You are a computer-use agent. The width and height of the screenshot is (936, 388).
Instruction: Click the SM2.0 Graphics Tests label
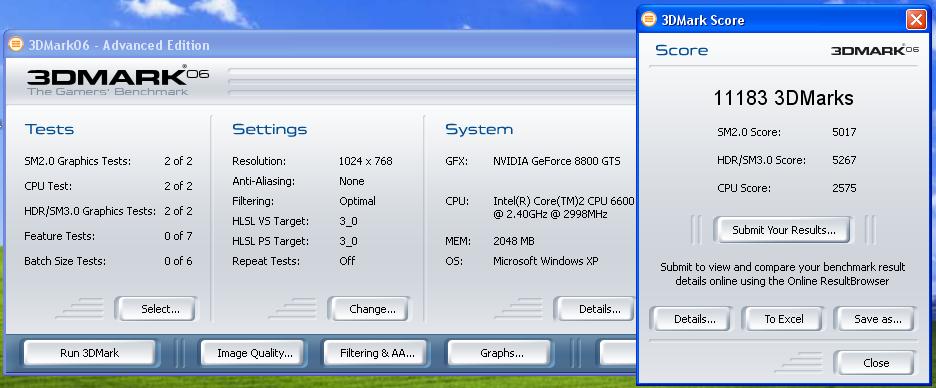[78, 161]
